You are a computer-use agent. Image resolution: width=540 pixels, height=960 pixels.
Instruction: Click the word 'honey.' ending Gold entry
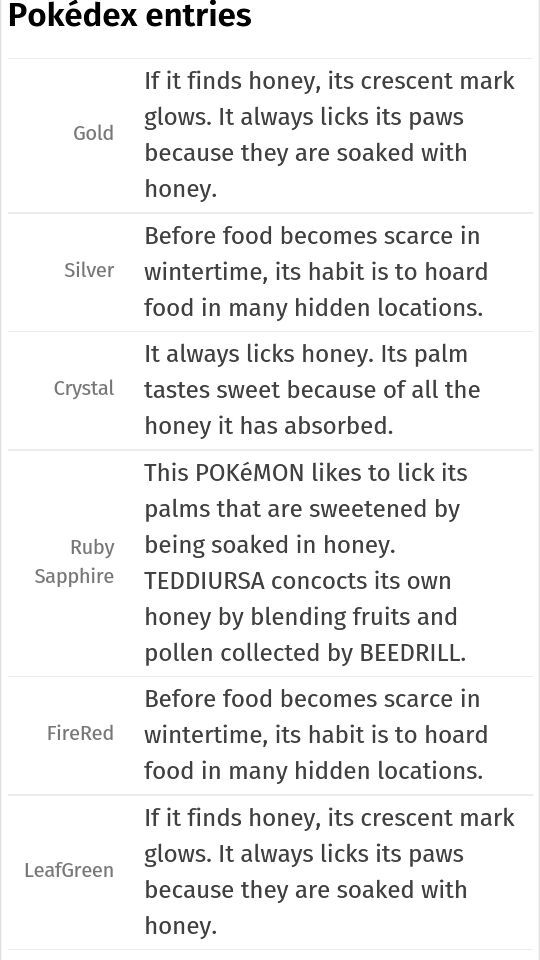point(181,189)
